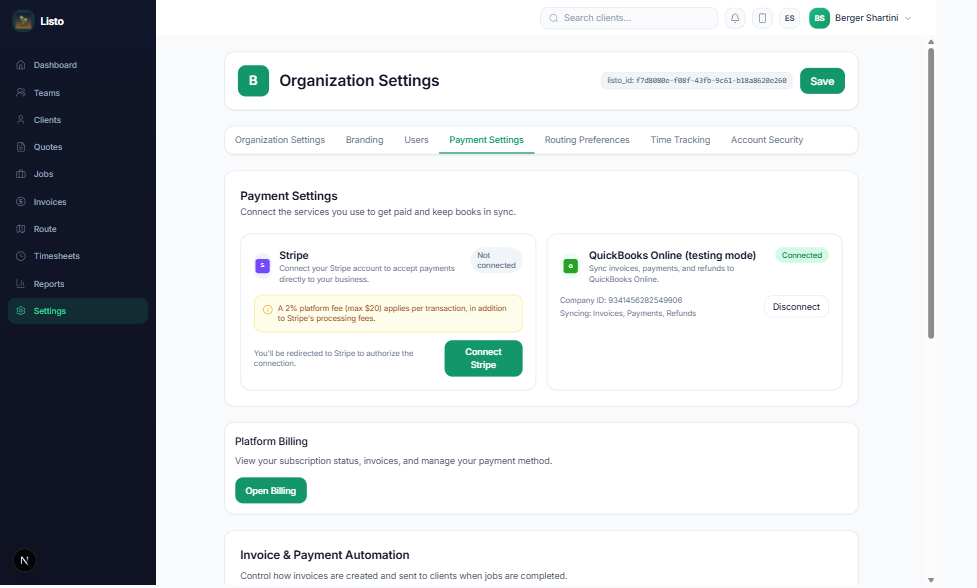Click the Connected QuickBooks status badge
This screenshot has height=588, width=977.
[x=802, y=255]
